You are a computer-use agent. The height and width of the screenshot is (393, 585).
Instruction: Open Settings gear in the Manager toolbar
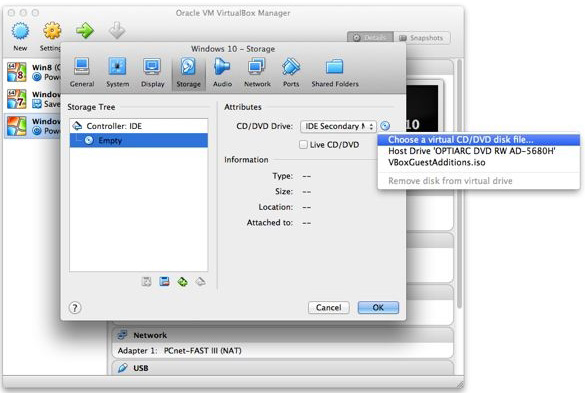(x=52, y=31)
